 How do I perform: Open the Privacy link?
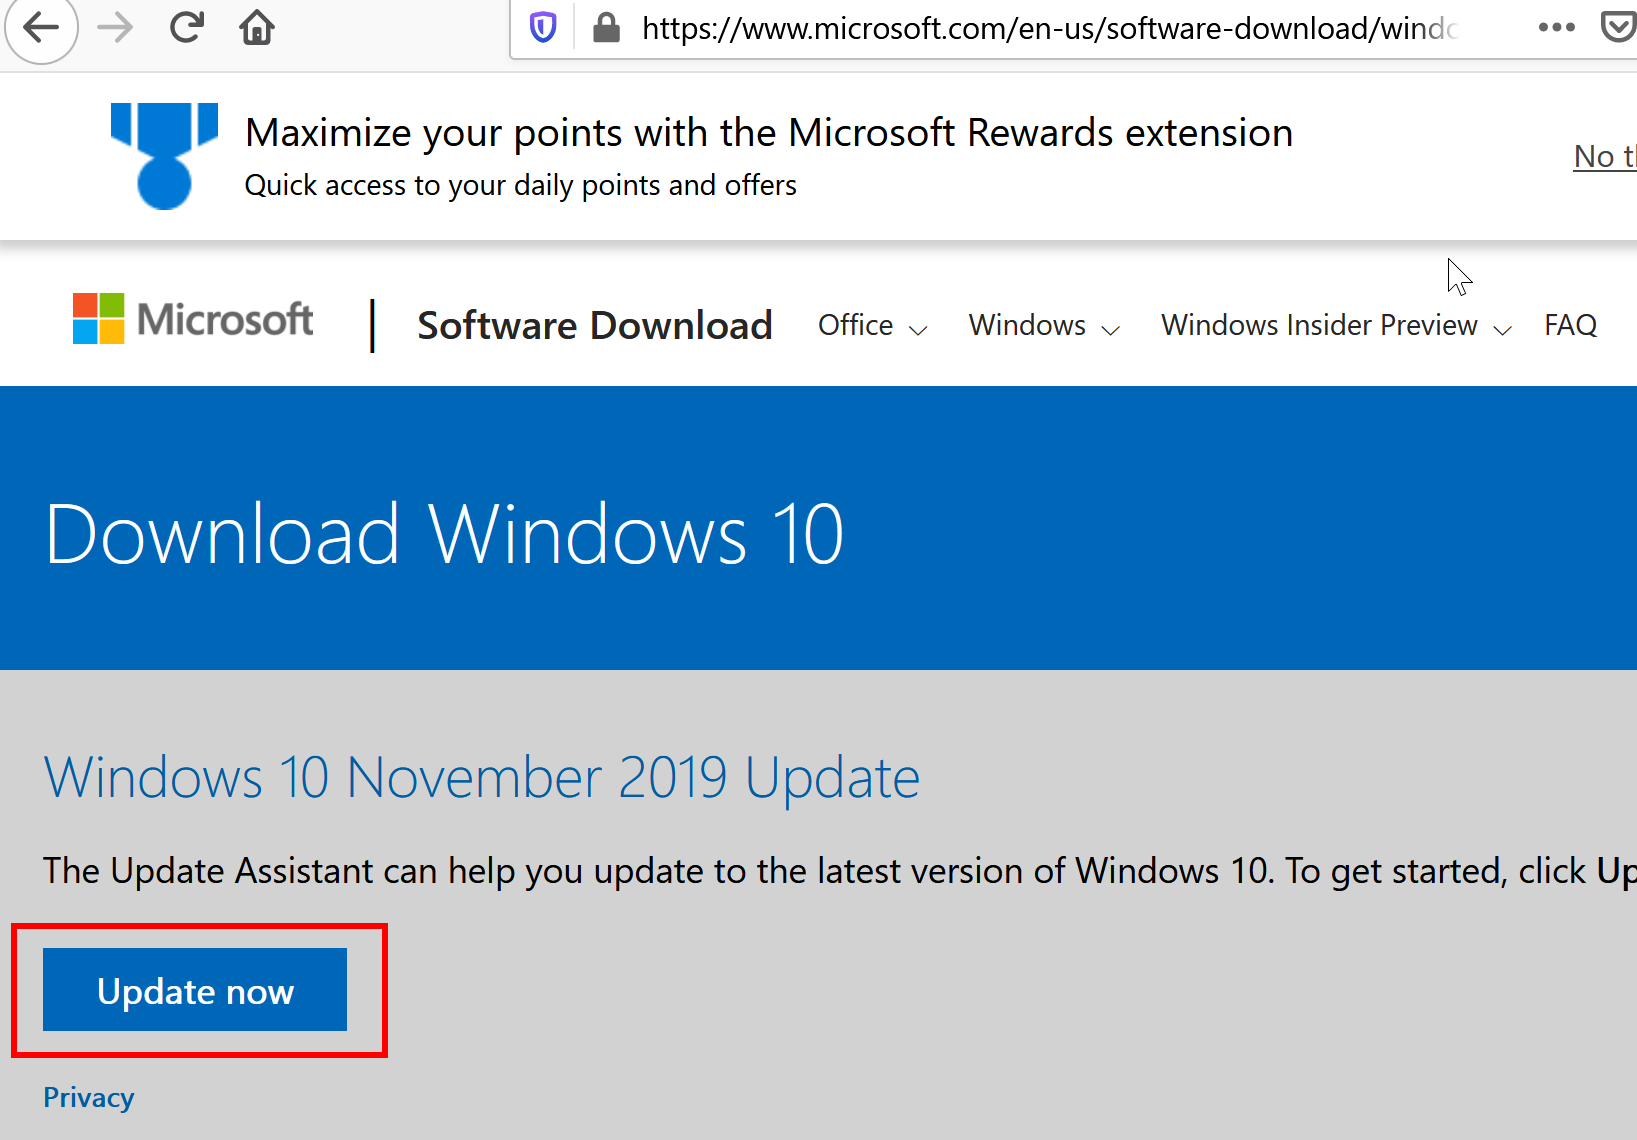point(88,1097)
